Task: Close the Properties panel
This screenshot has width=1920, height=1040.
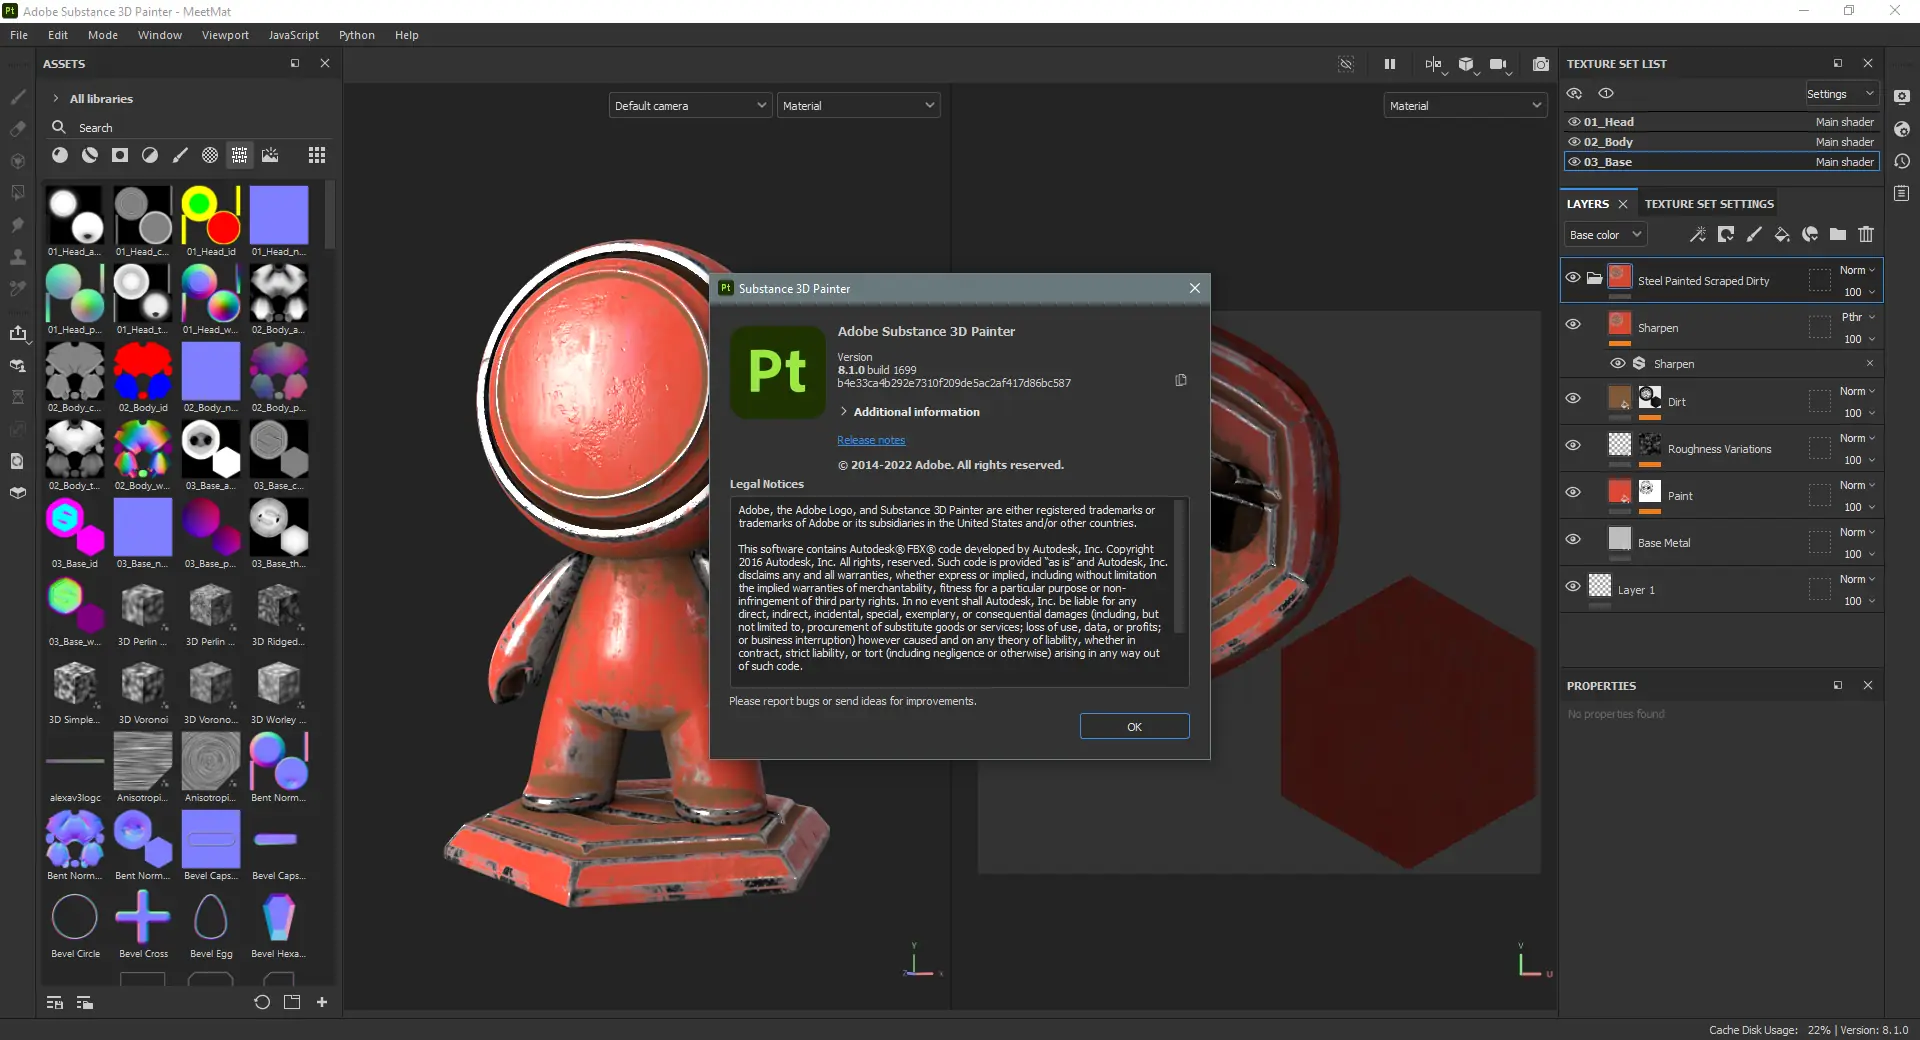Action: tap(1868, 685)
